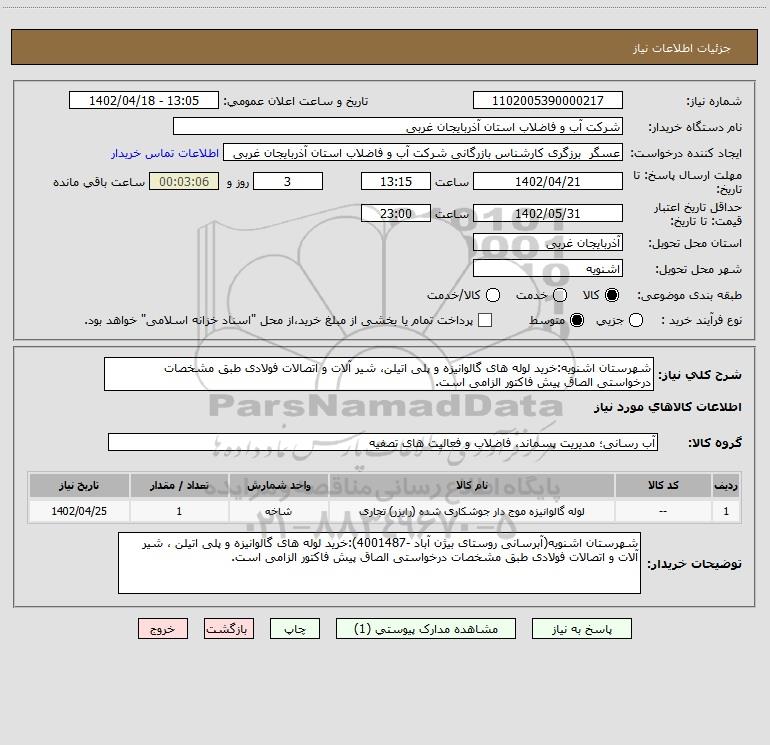
Task: Select the جزیی purchase type radio
Action: 636,320
